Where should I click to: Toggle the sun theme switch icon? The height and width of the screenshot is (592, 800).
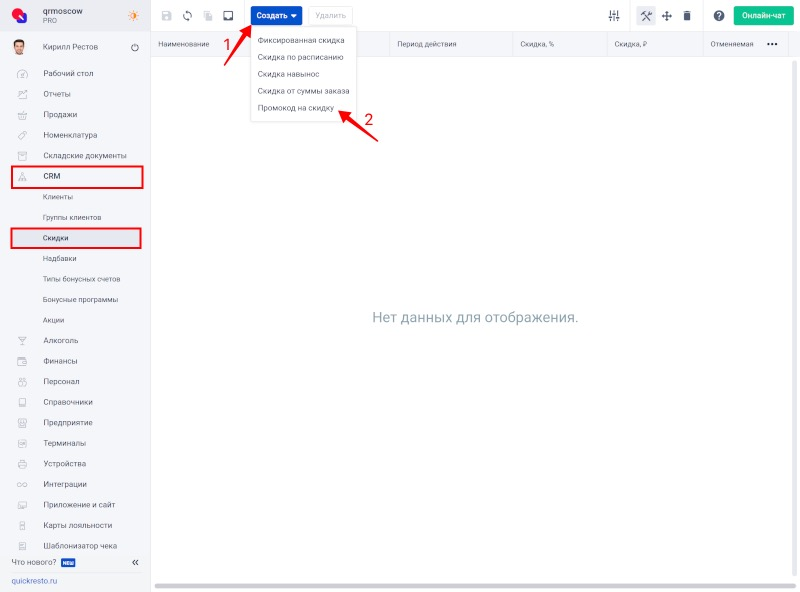point(133,16)
